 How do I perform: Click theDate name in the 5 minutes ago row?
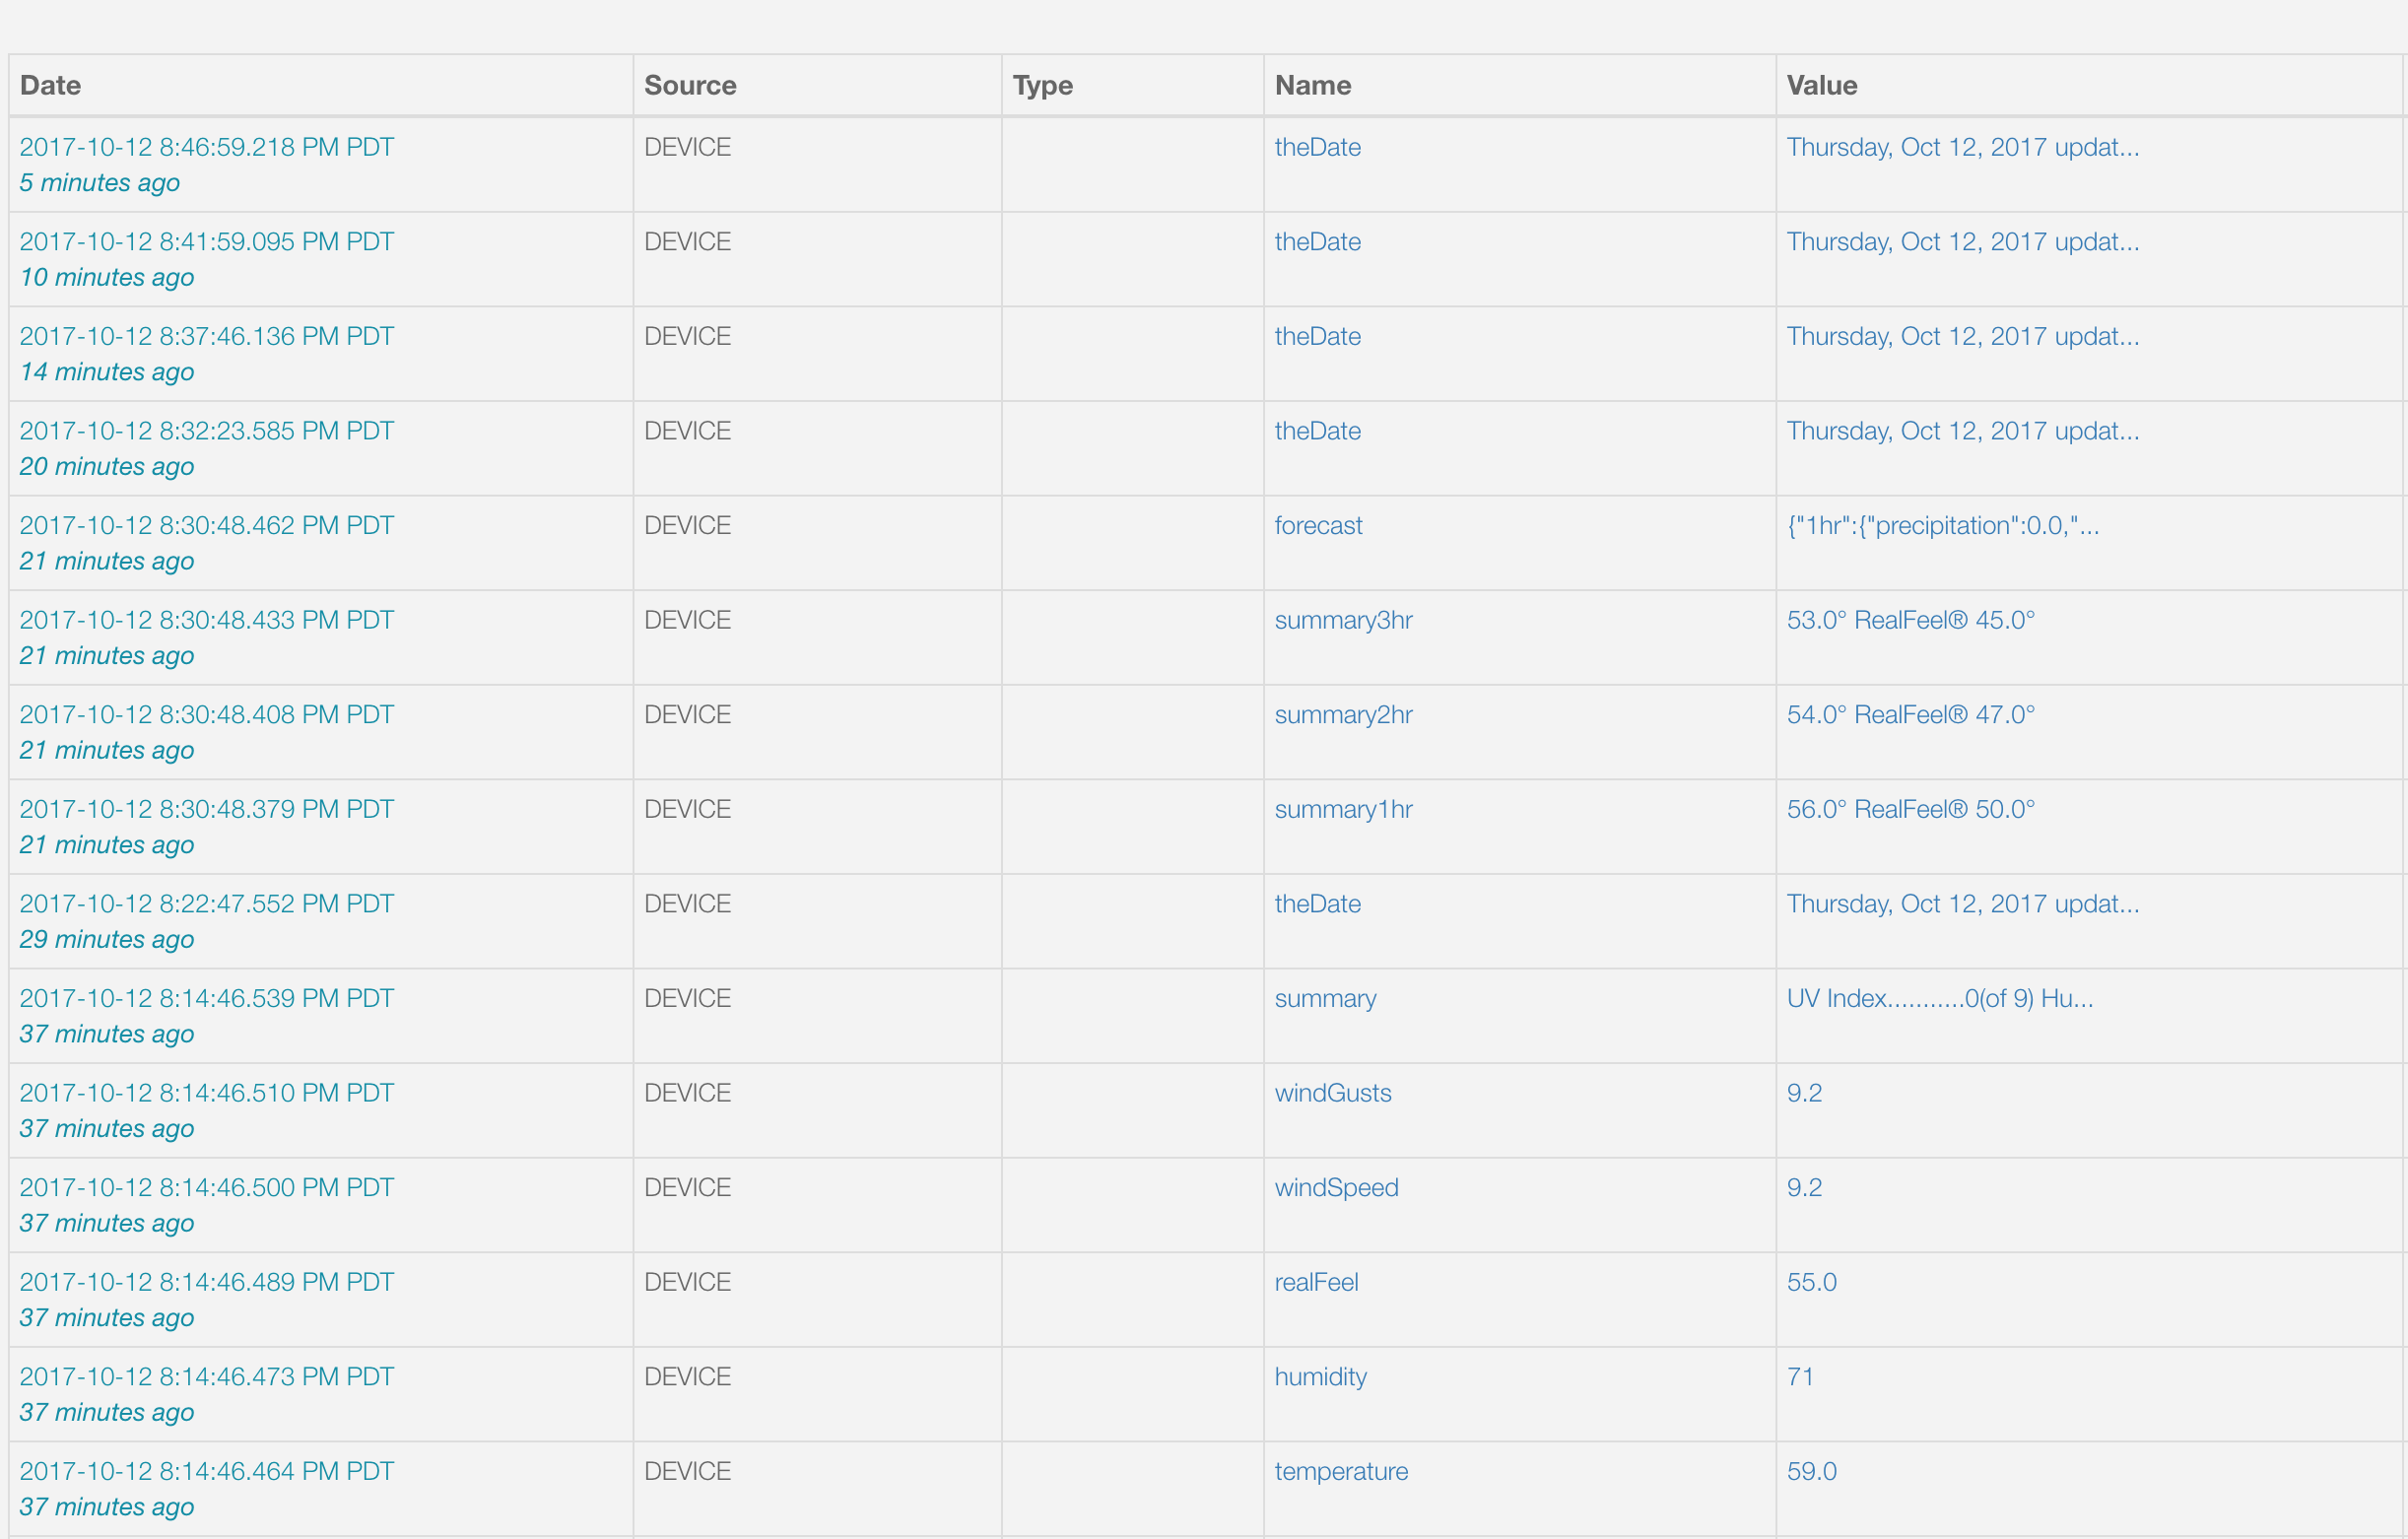tap(1317, 147)
